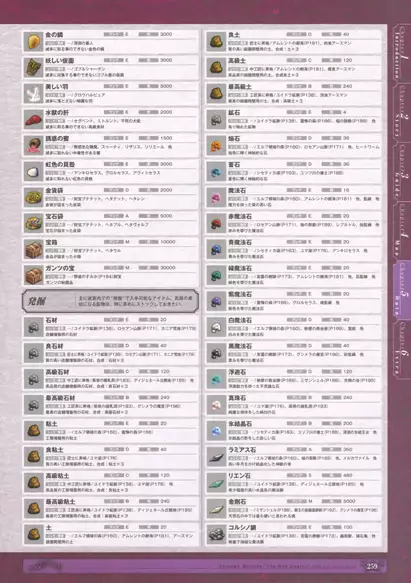Click the blue stone icon for 蒼石
This screenshot has width=411, height=583.
216,171
